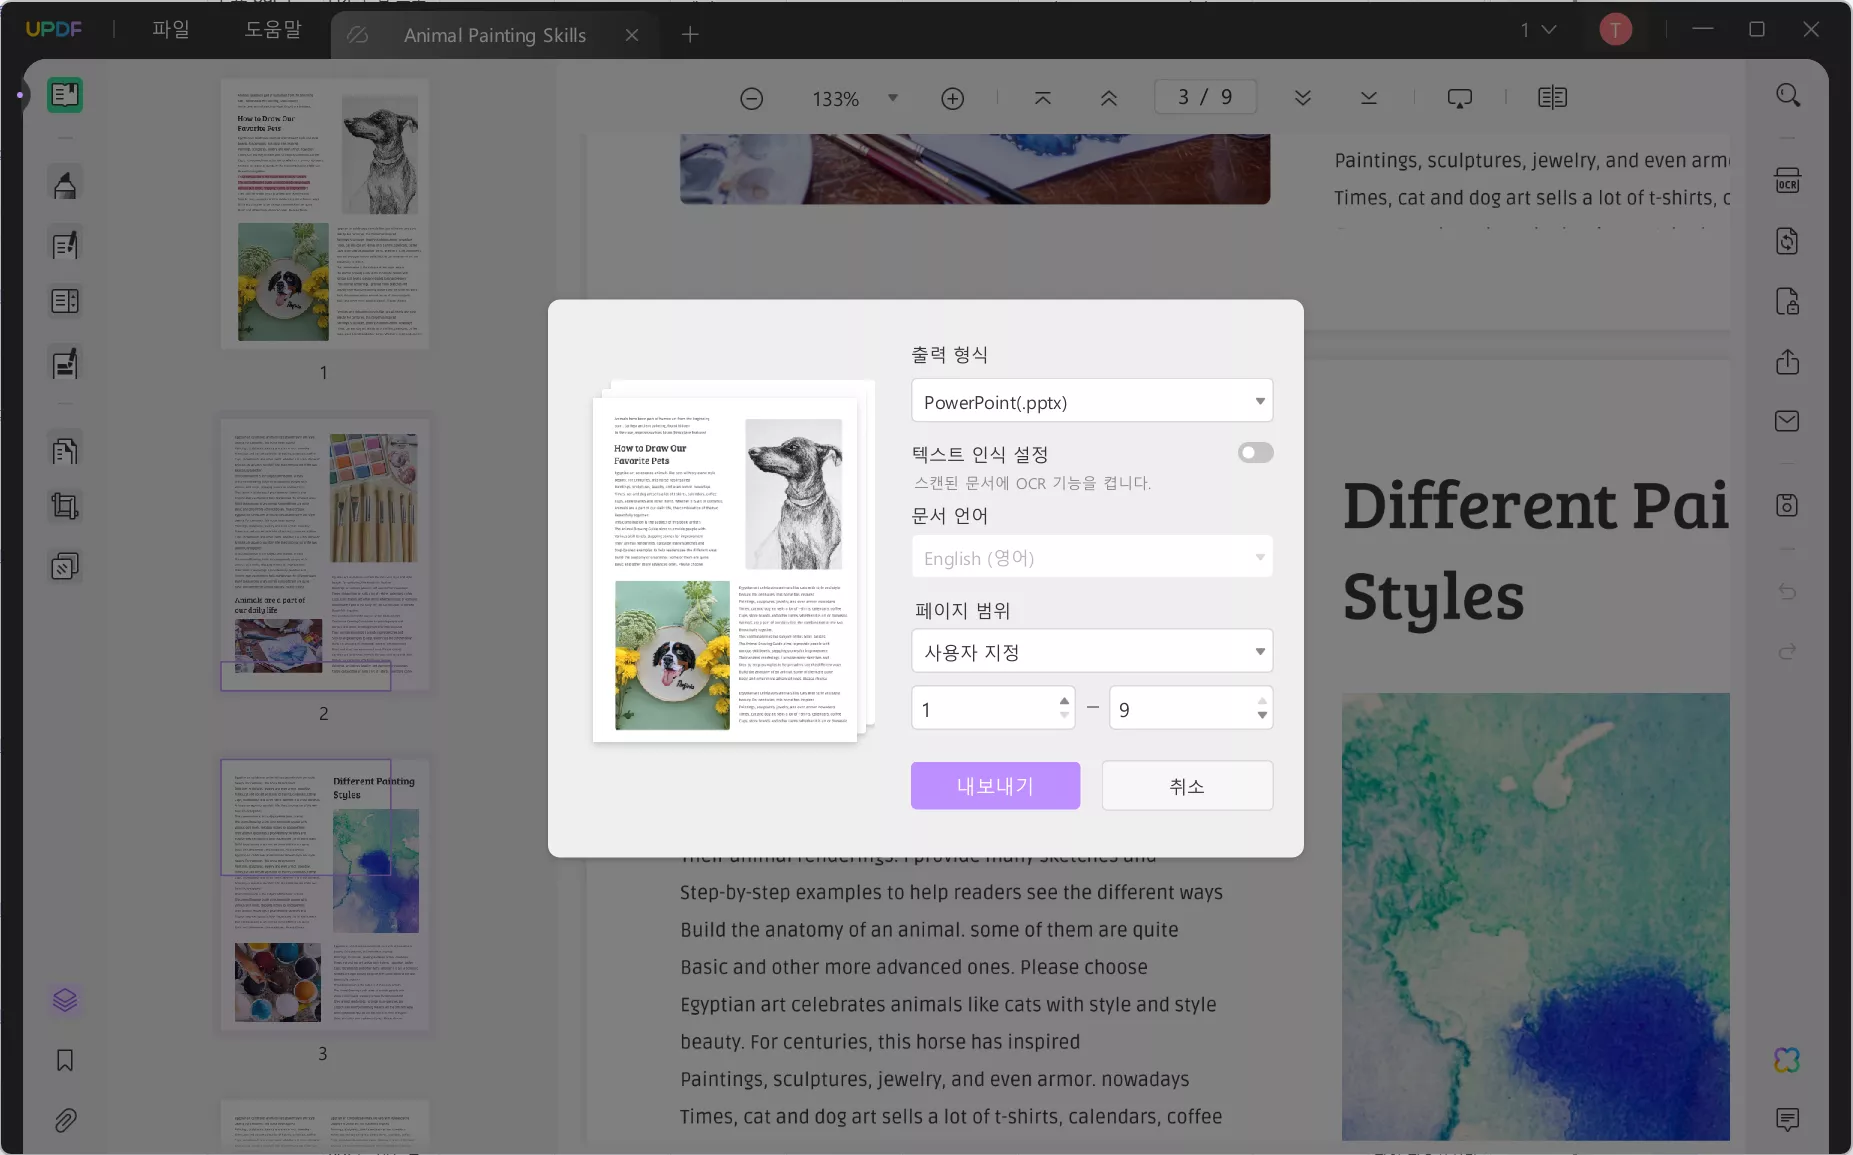Open the Fill and Sign tool in sidebar
Image resolution: width=1853 pixels, height=1155 pixels.
[65, 364]
